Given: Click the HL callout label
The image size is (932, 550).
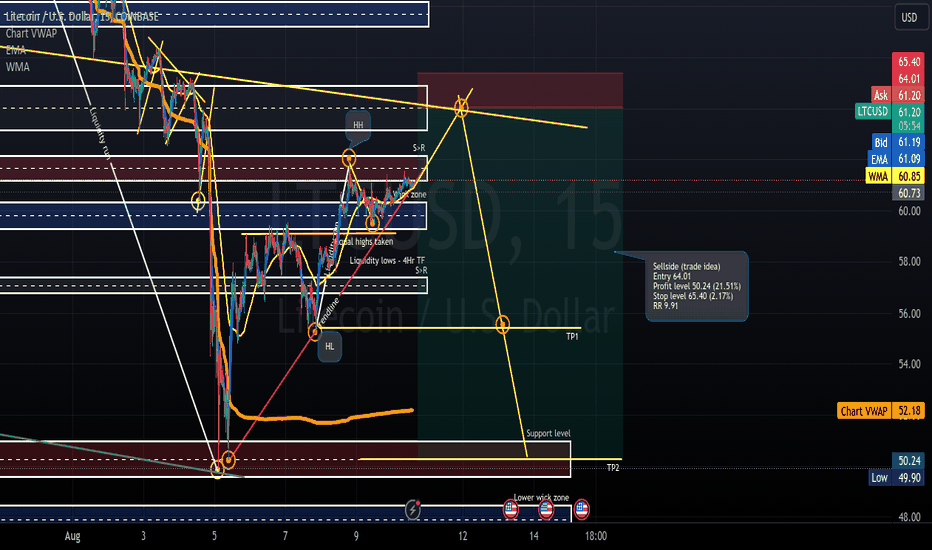Looking at the screenshot, I should (329, 346).
